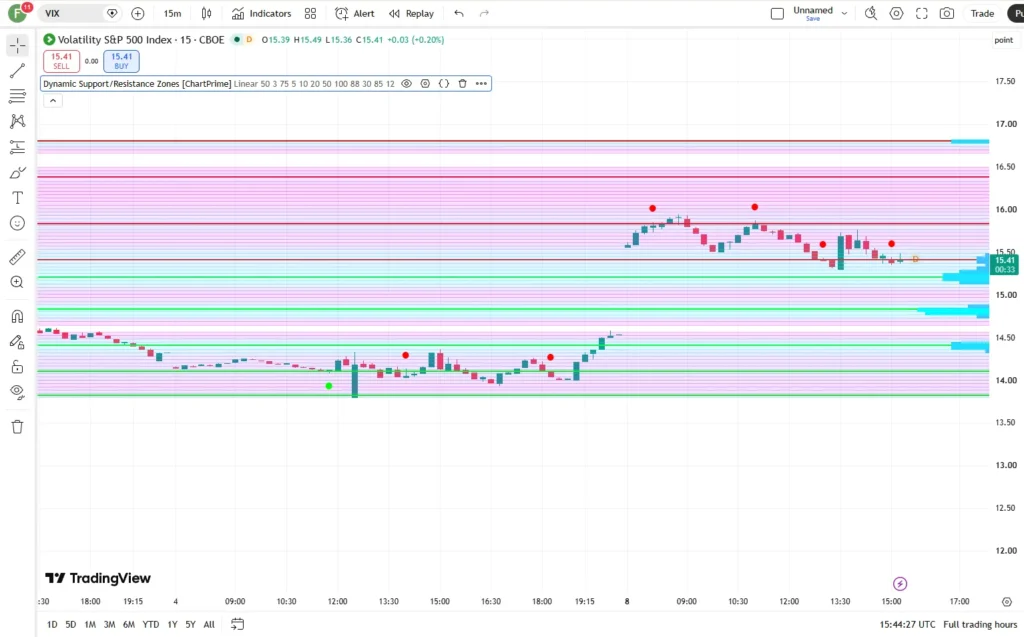Click the 15.41 SELL button

(x=61, y=61)
